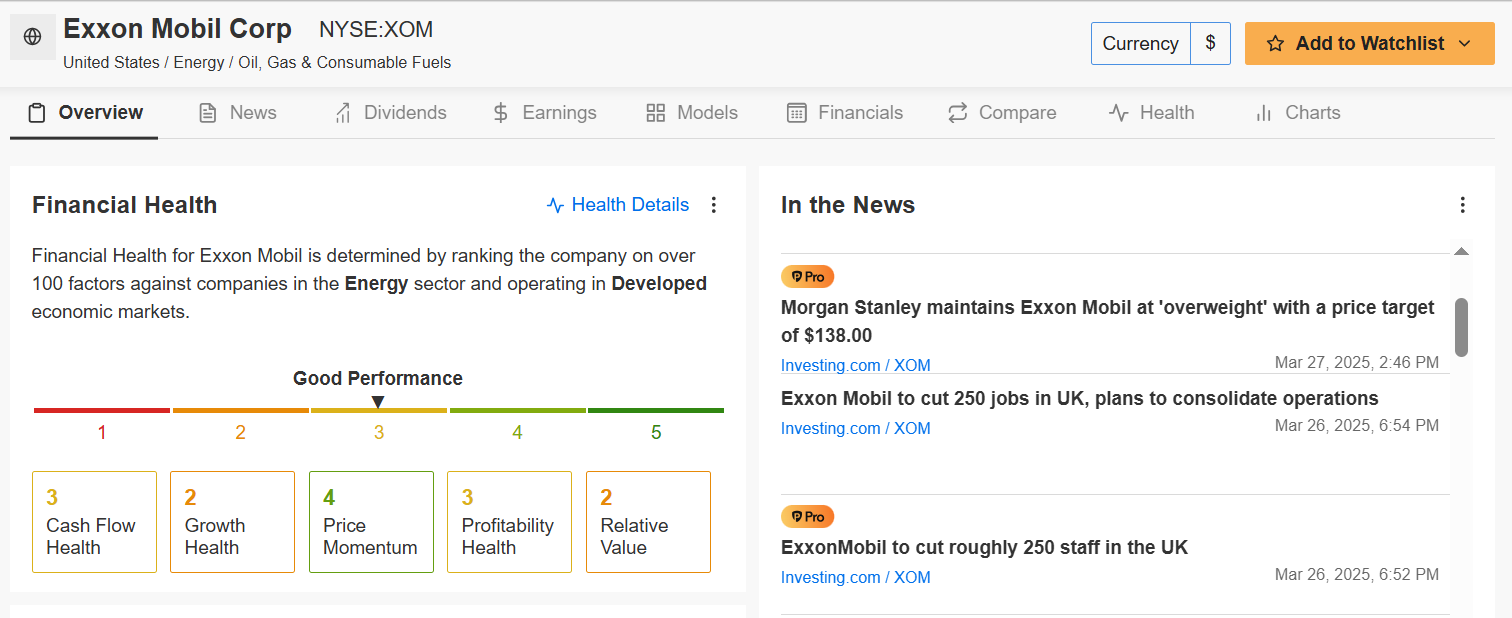Click the dark green score 5 bar segment
This screenshot has height=618, width=1512.
point(656,410)
